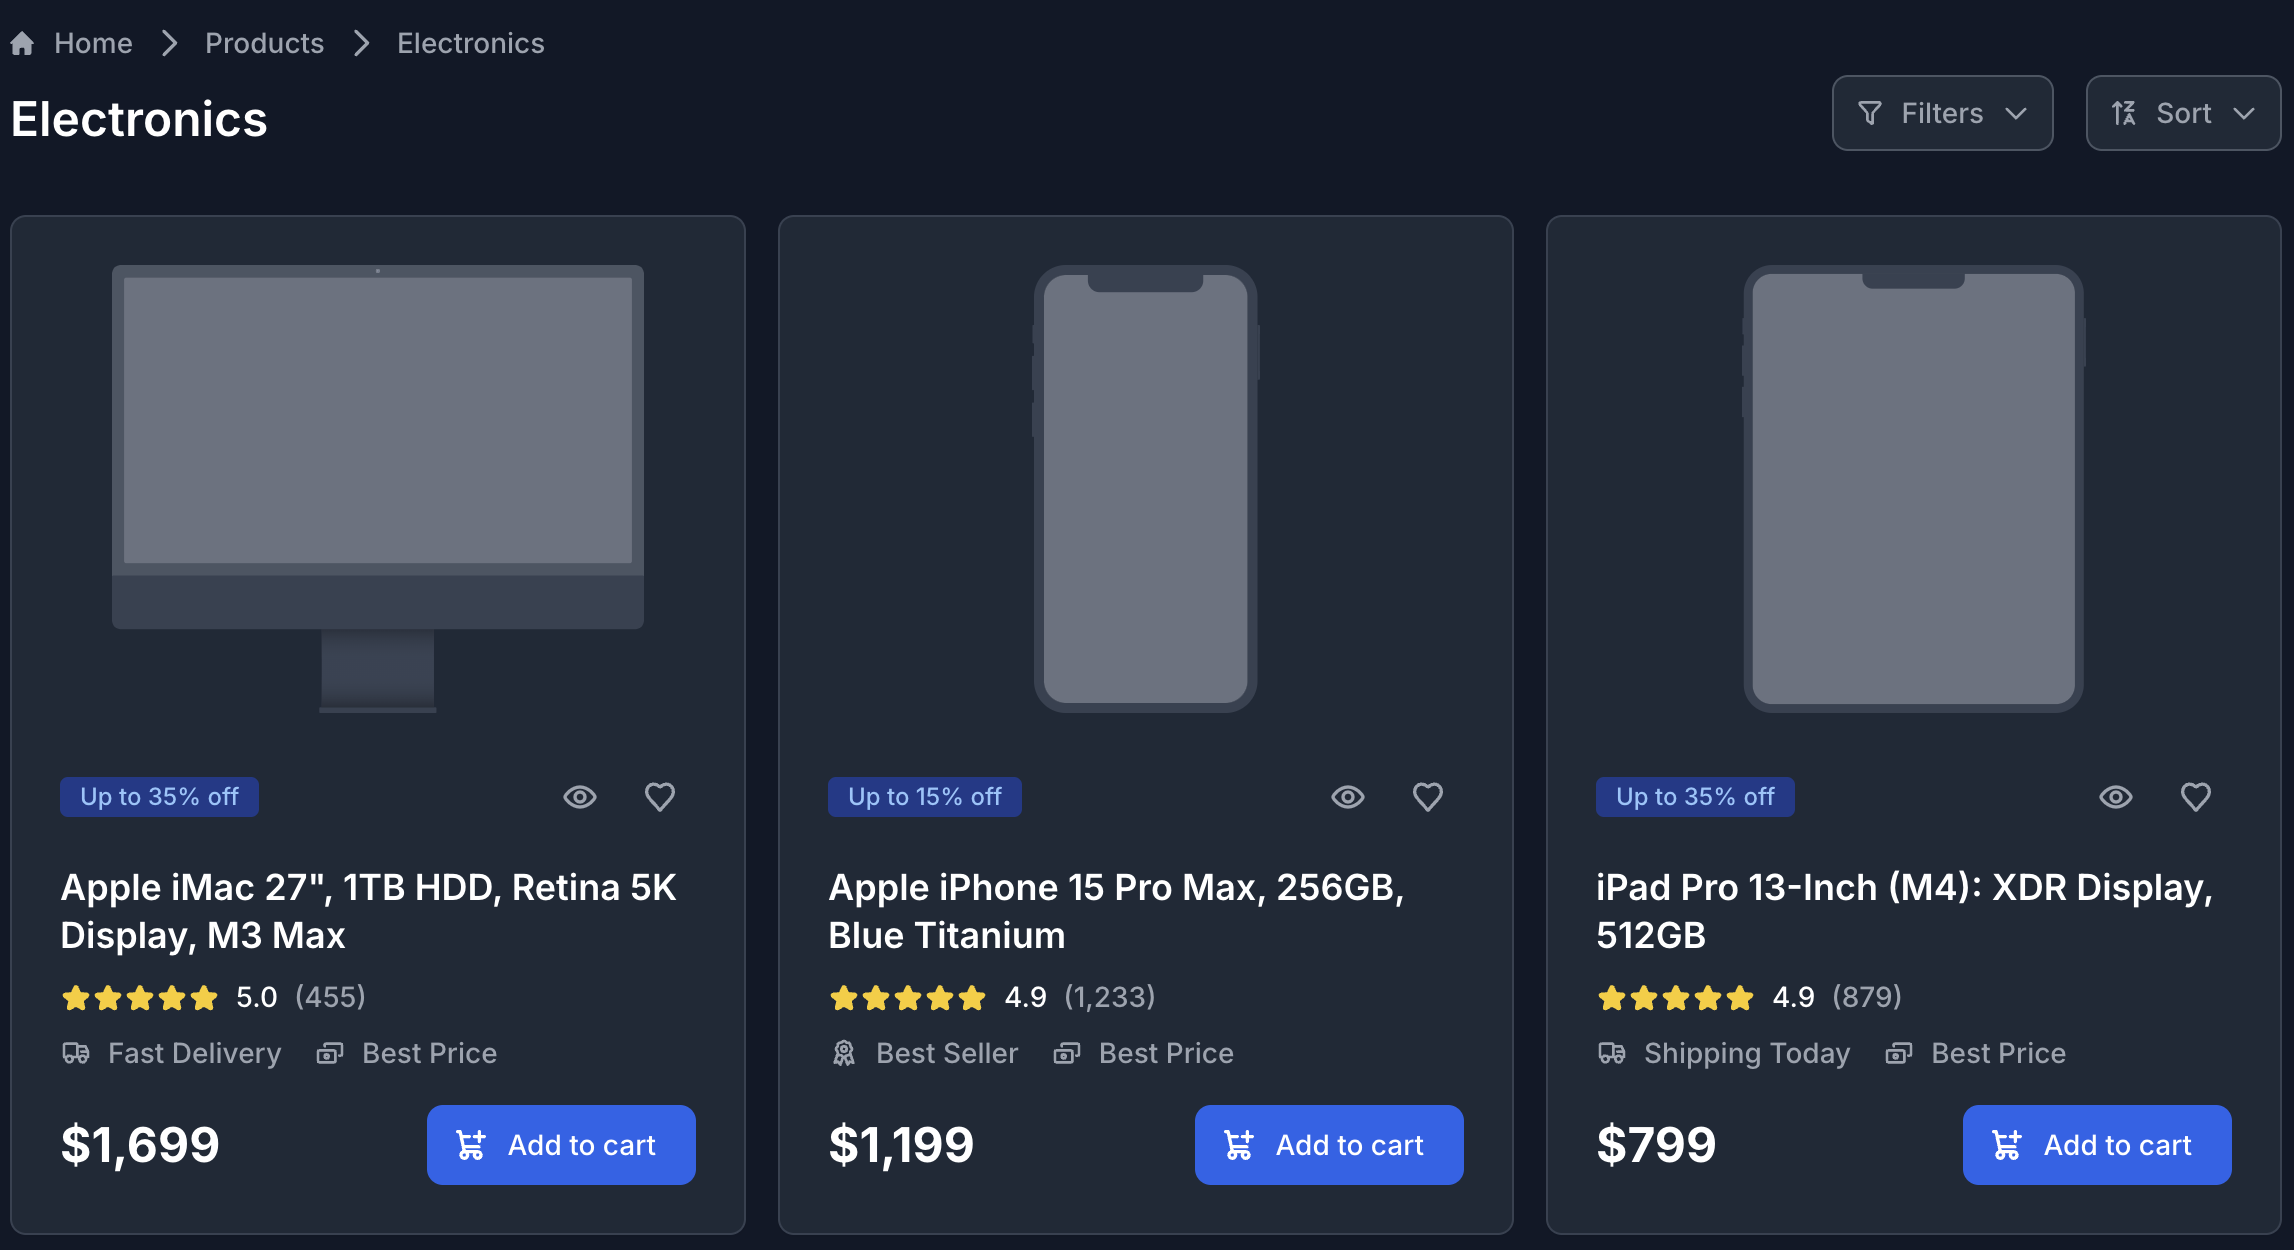Add the iPad Pro 13-Inch to the cart
The width and height of the screenshot is (2294, 1250).
click(x=2097, y=1145)
